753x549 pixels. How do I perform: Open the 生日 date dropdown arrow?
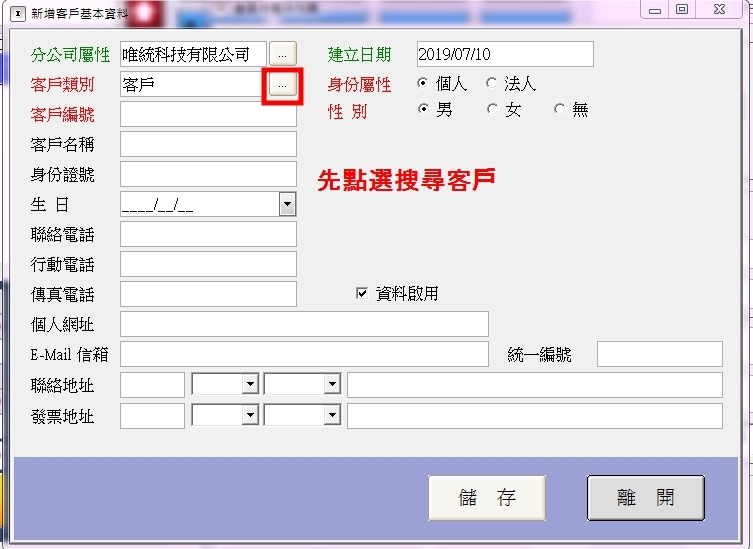287,204
